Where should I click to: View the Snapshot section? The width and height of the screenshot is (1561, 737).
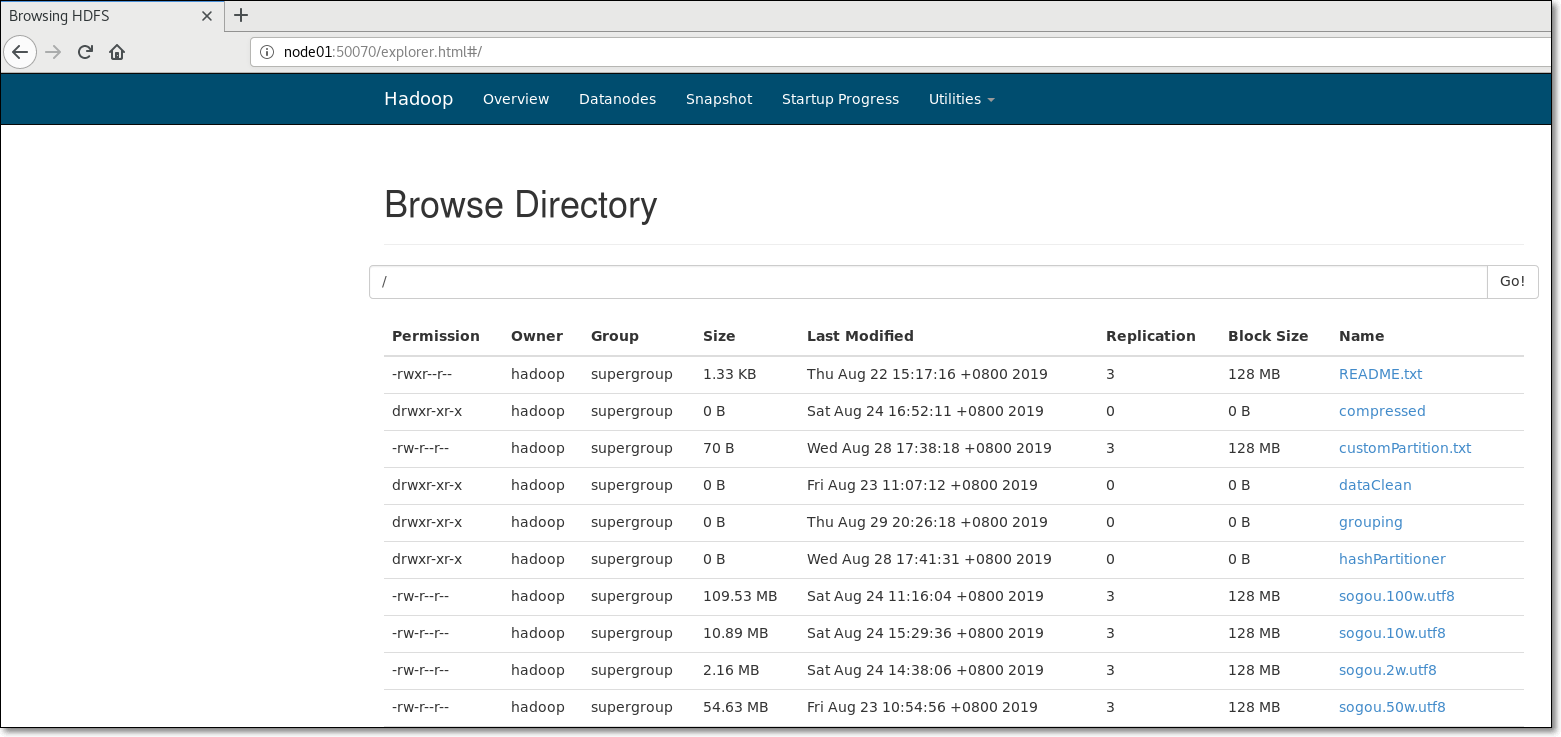(x=719, y=98)
